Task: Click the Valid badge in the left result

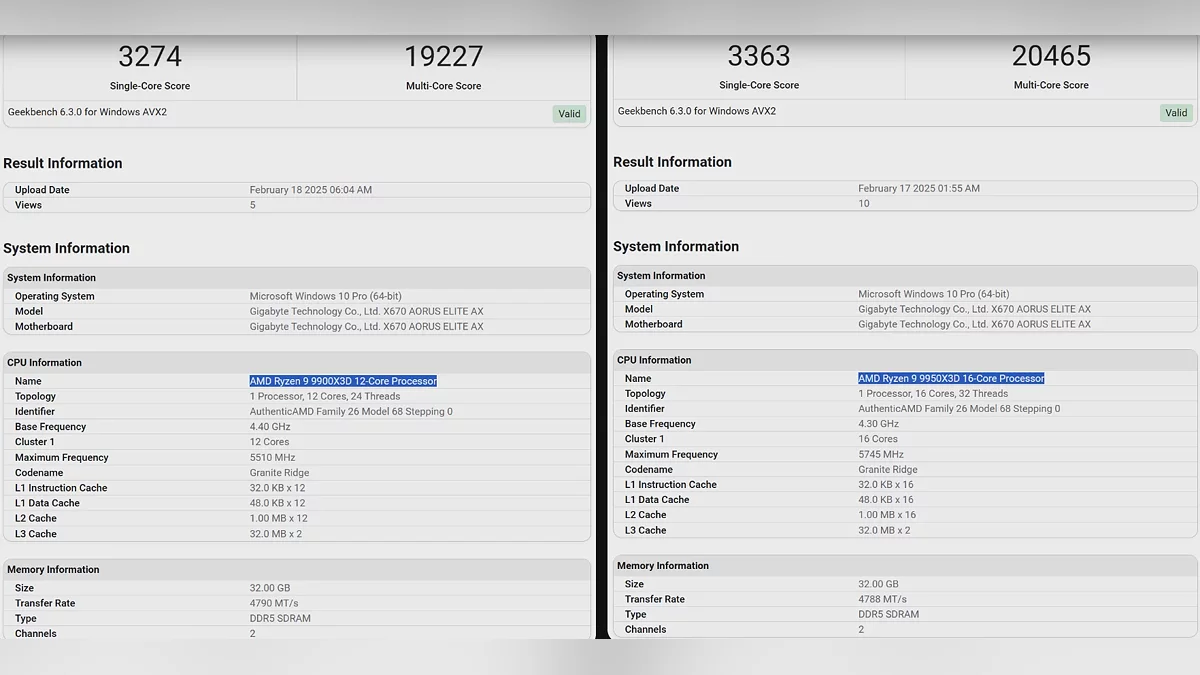Action: click(x=570, y=113)
